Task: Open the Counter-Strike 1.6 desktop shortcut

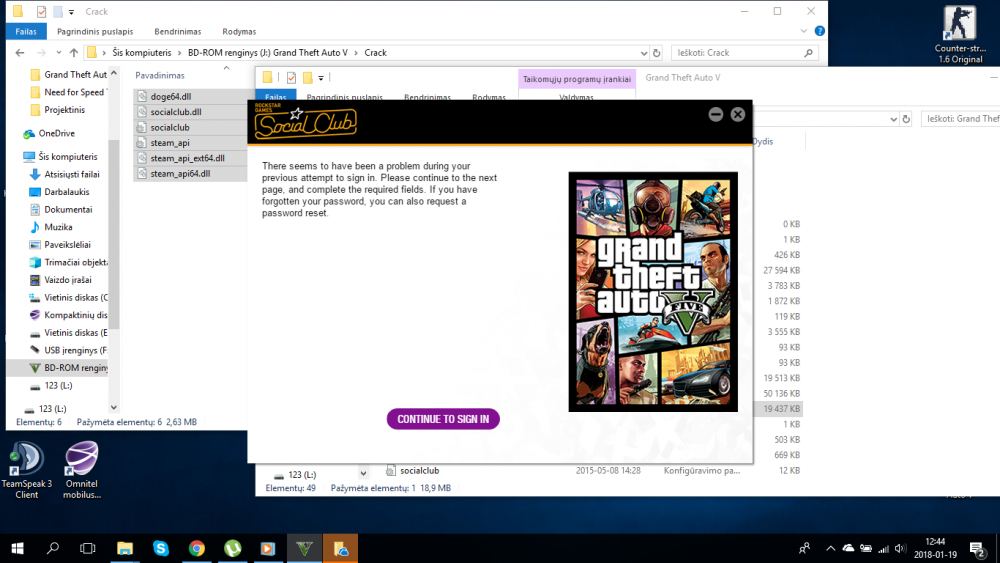Action: click(x=959, y=35)
